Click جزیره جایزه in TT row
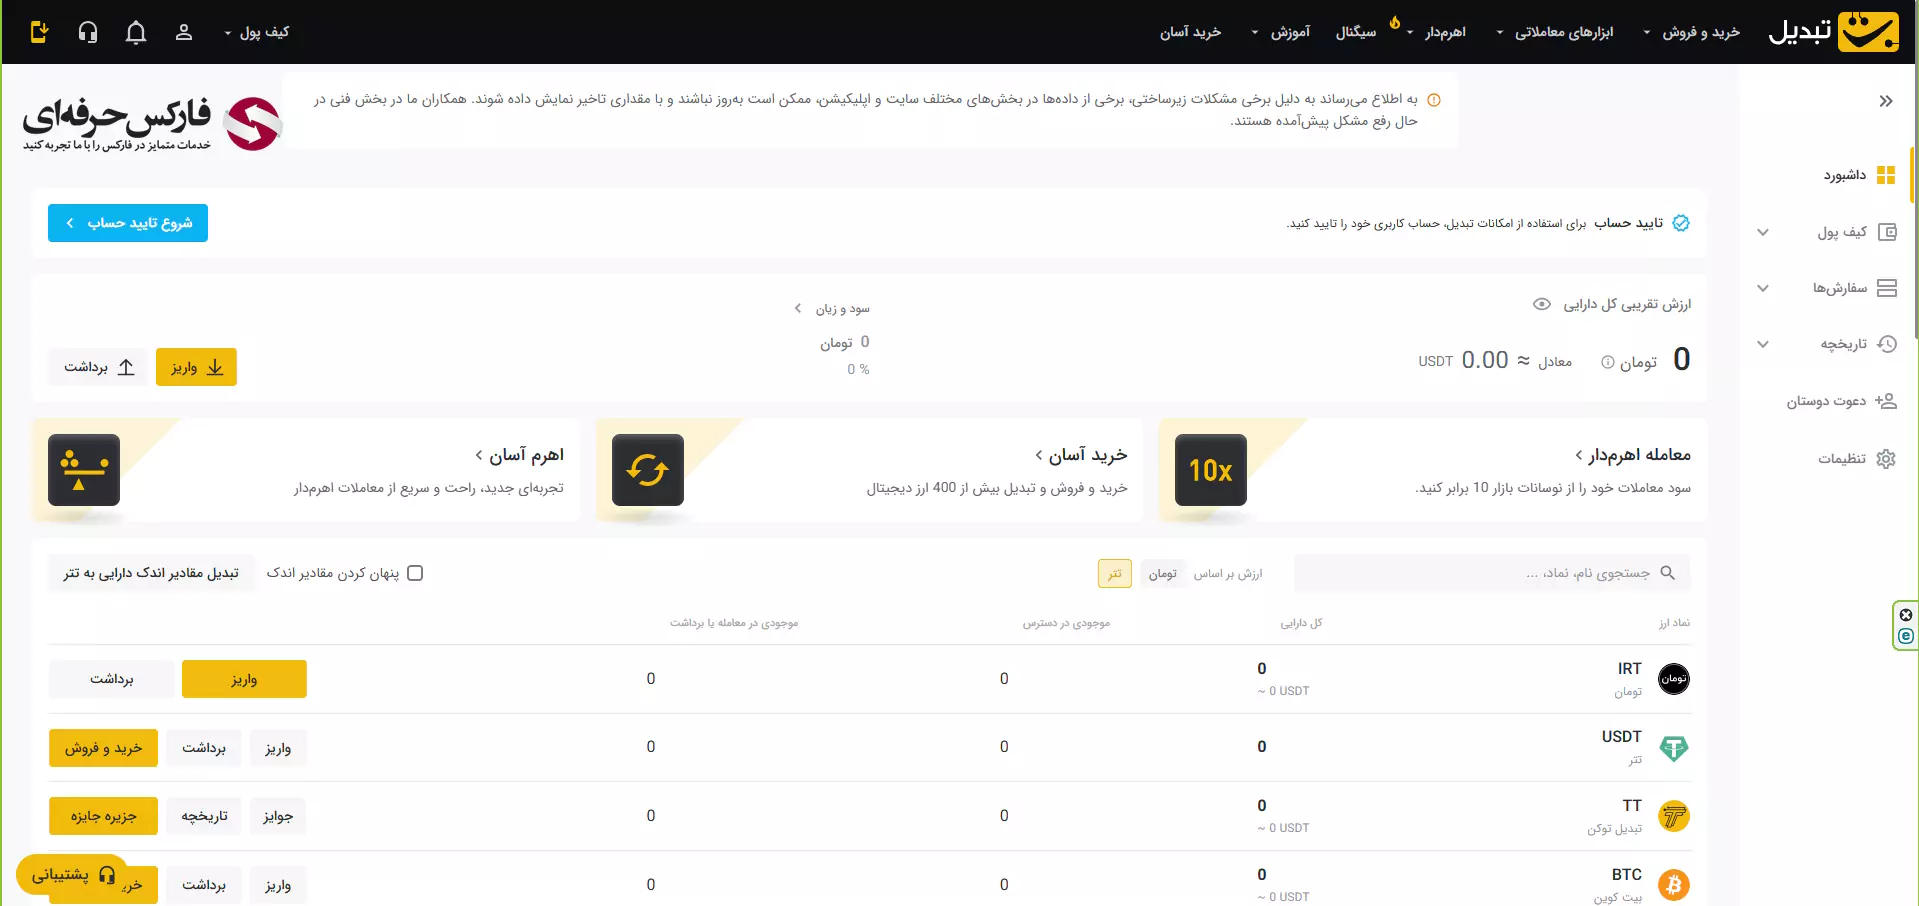The height and width of the screenshot is (906, 1919). (x=103, y=816)
